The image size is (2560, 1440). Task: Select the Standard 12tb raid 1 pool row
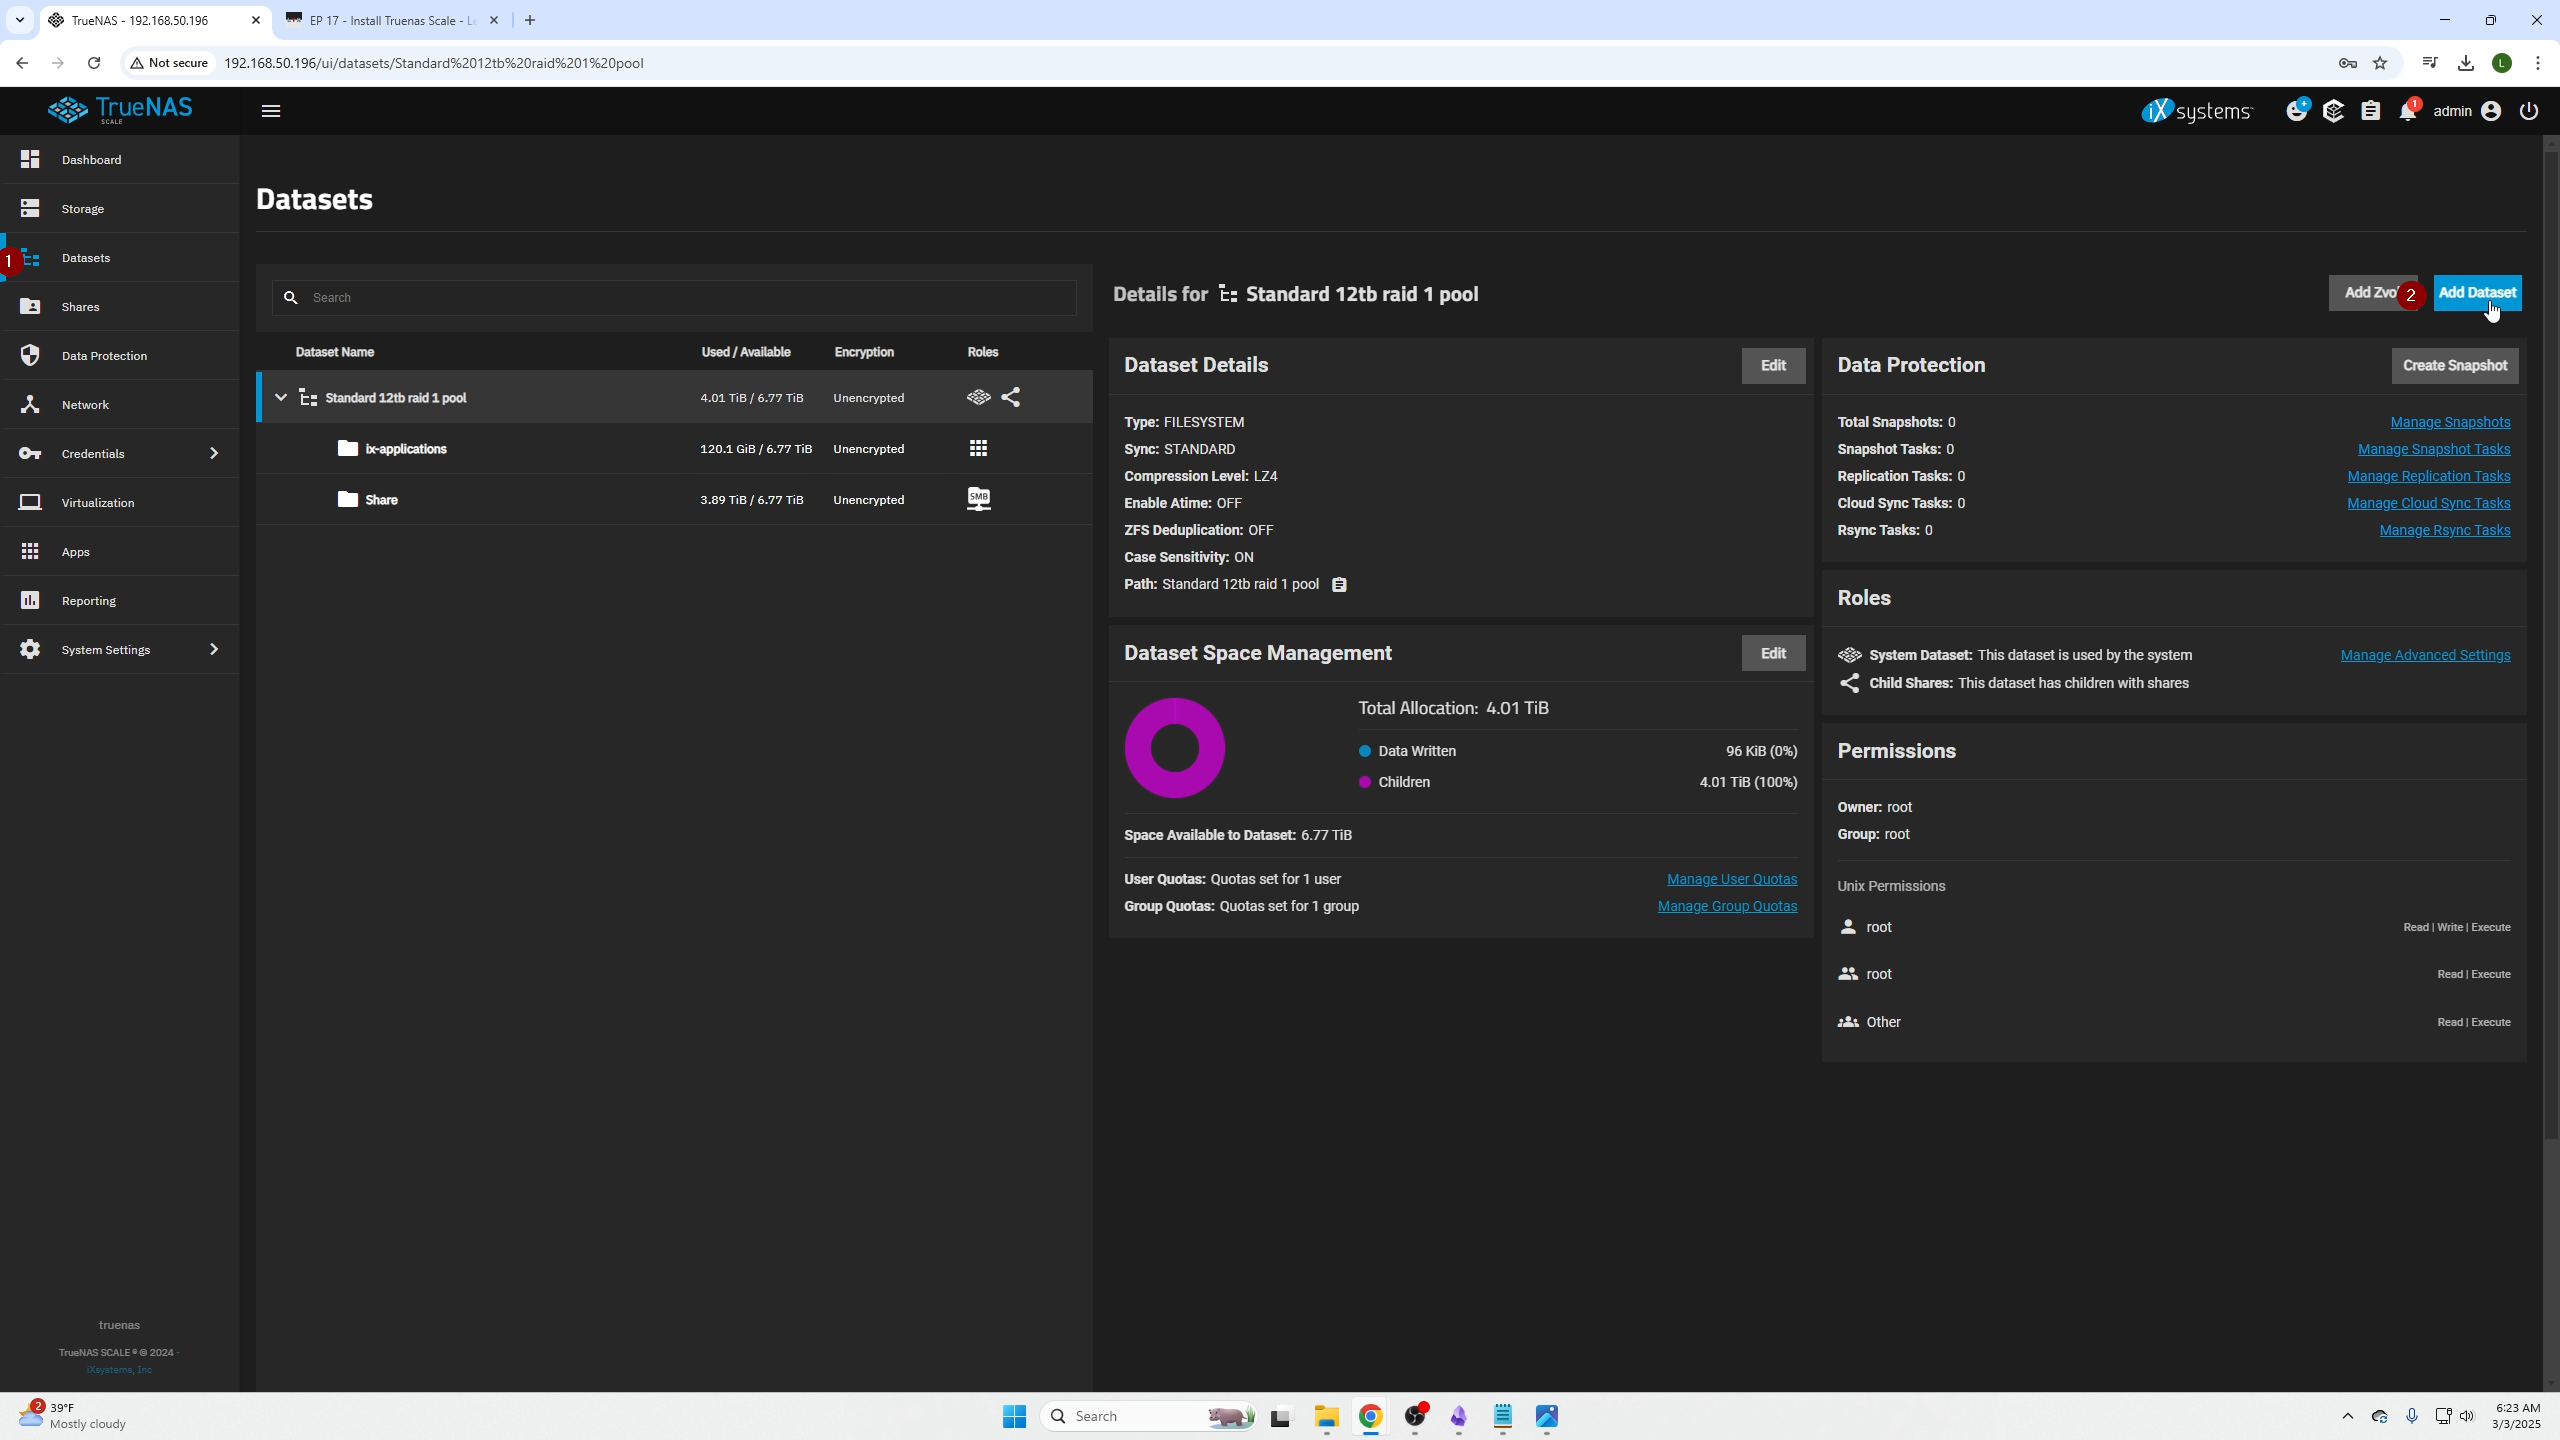674,398
